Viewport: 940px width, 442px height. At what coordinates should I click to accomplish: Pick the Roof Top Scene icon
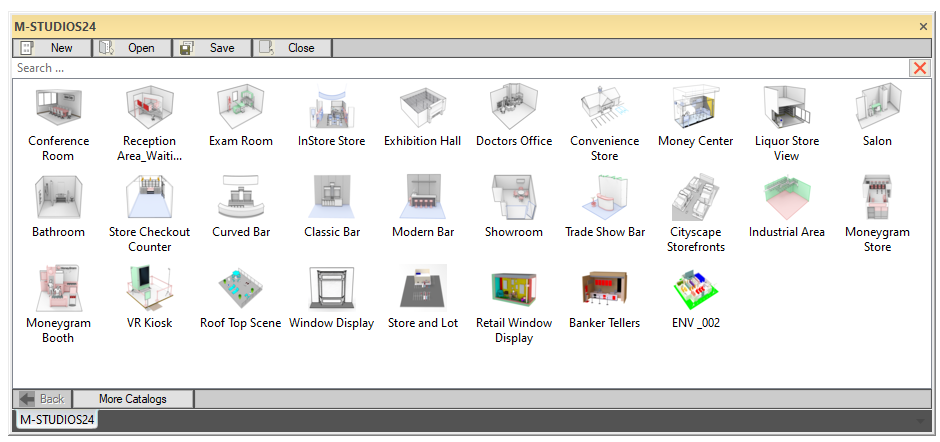(241, 289)
